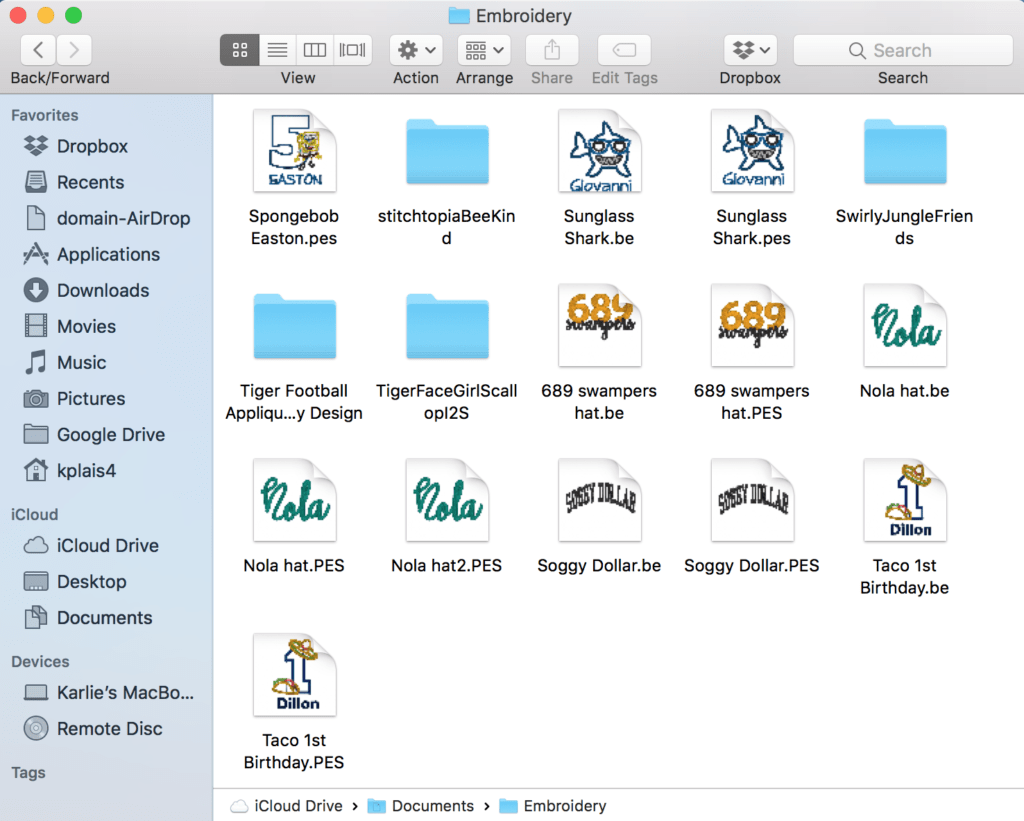The image size is (1024, 821).
Task: Go back to the previous folder
Action: coord(37,49)
